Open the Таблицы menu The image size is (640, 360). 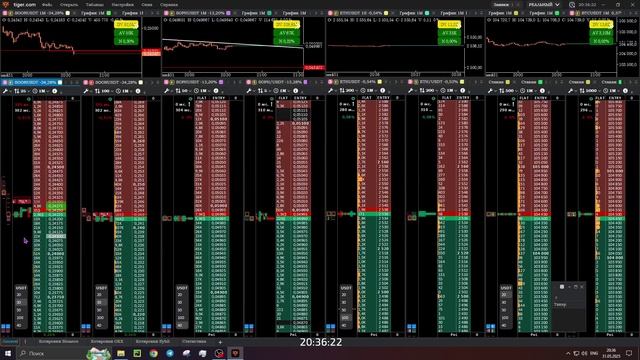pos(95,4)
